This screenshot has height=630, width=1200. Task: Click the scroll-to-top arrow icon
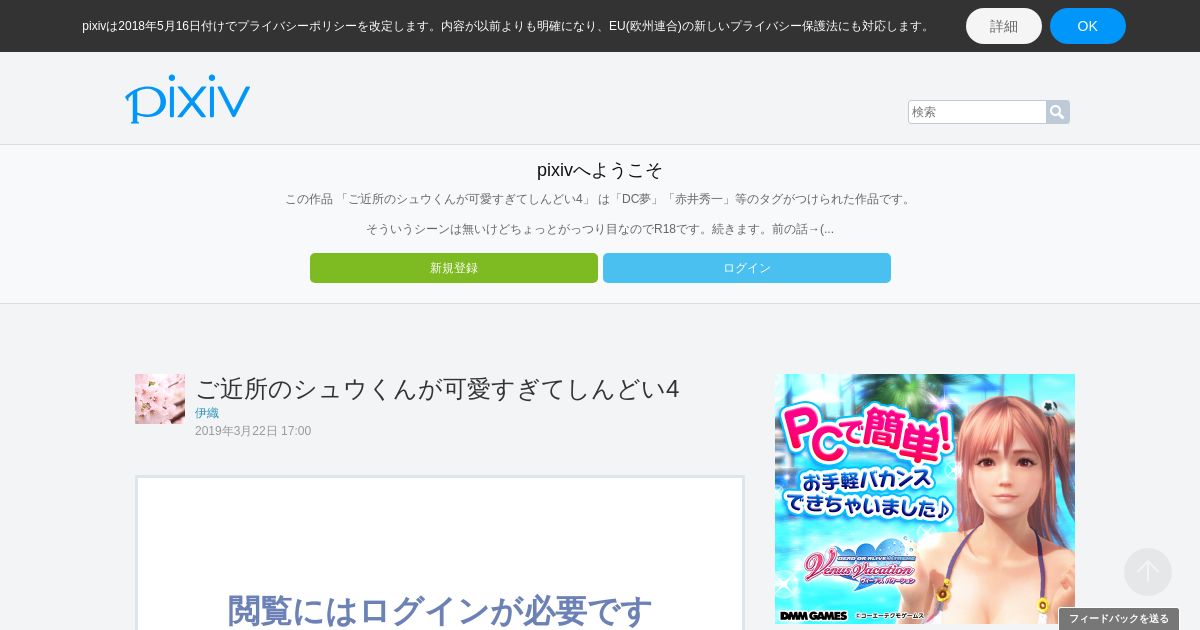pyautogui.click(x=1148, y=572)
